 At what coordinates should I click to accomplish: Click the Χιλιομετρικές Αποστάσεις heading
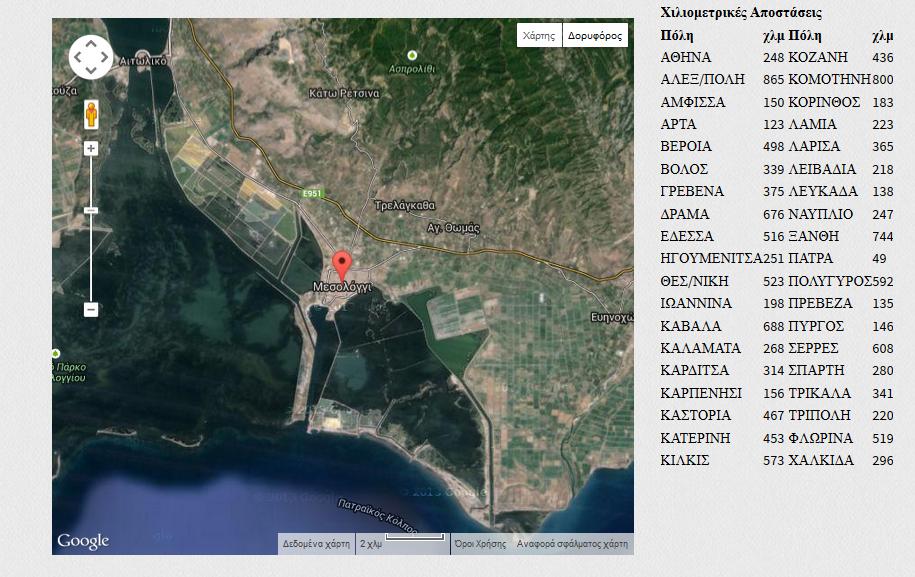[741, 13]
